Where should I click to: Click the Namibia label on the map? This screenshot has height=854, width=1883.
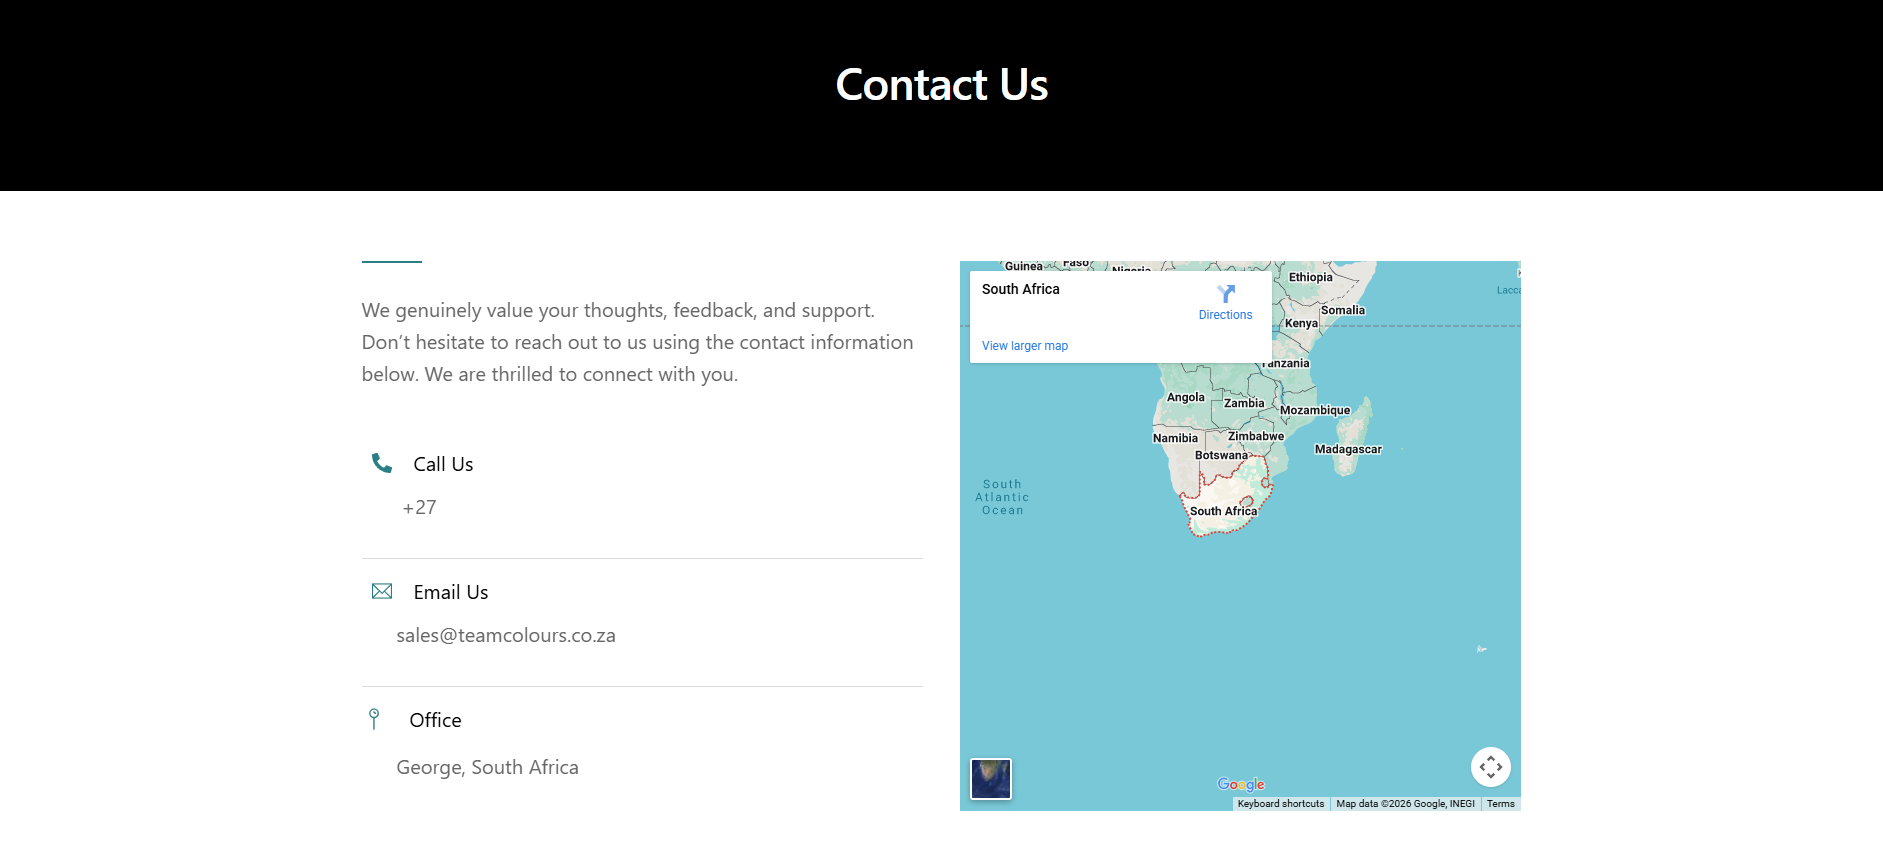(1175, 438)
